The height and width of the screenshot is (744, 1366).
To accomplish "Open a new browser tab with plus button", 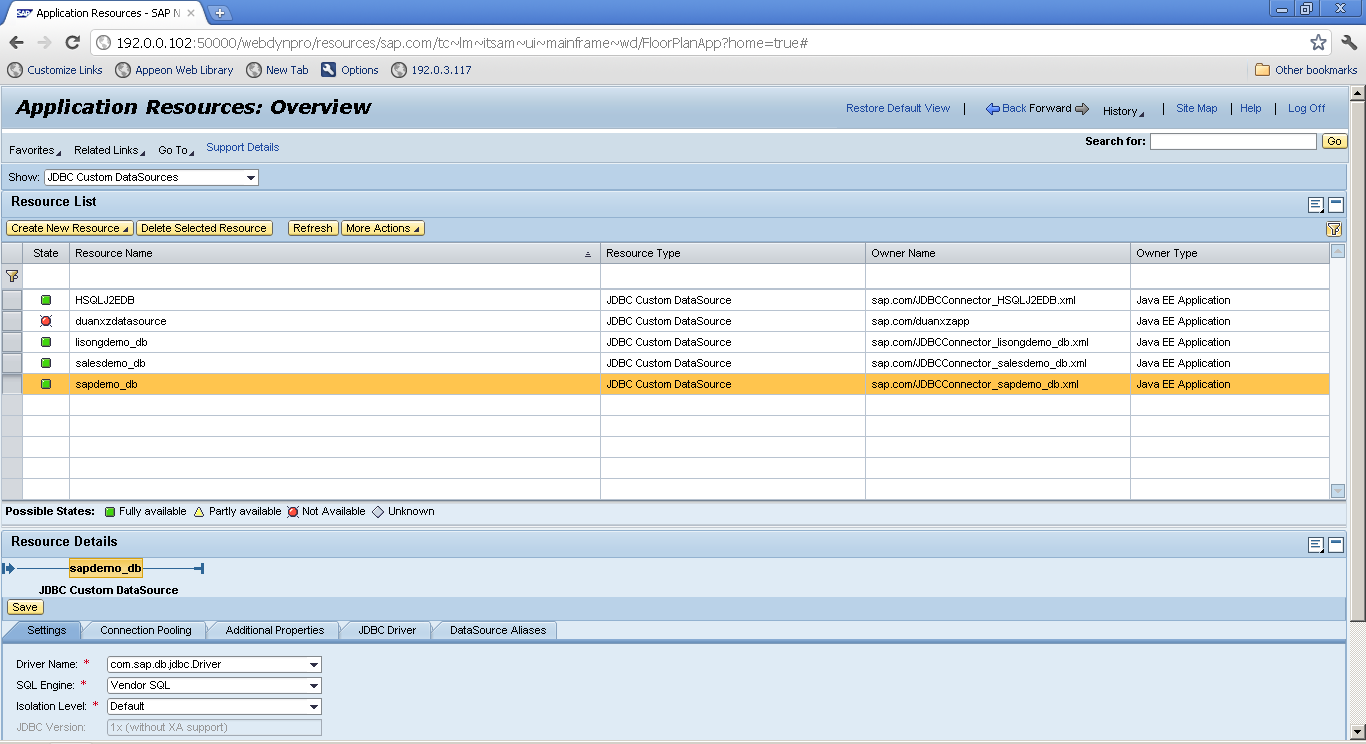I will 220,13.
